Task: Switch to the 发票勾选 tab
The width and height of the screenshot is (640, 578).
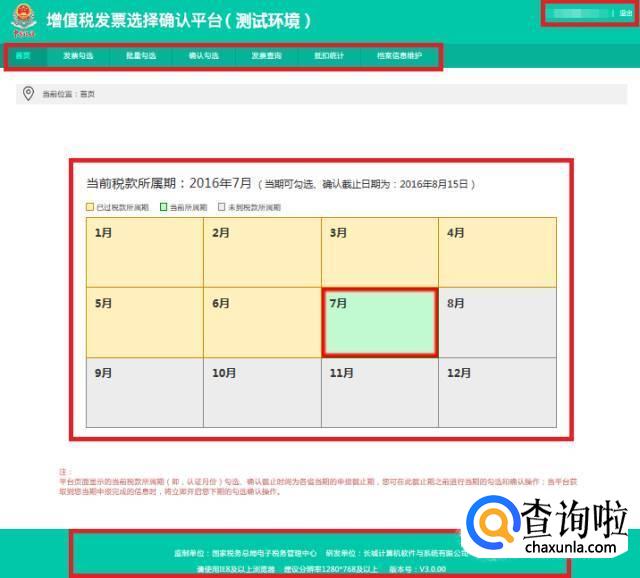Action: (77, 56)
